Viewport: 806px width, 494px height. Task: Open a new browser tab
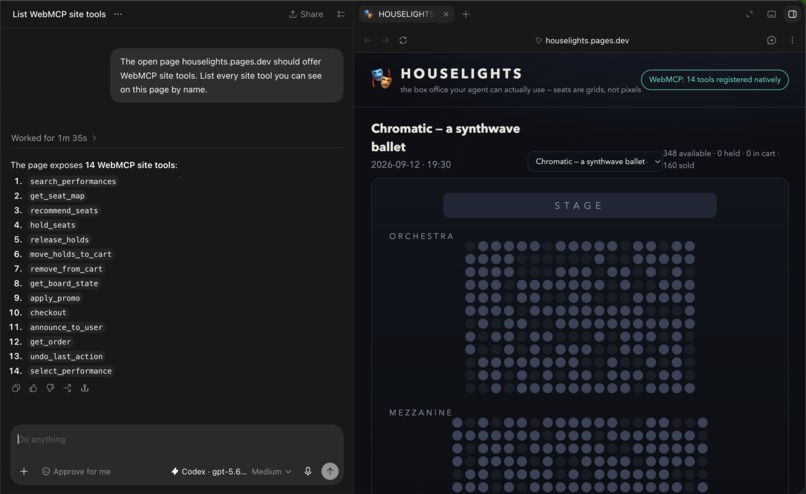466,14
